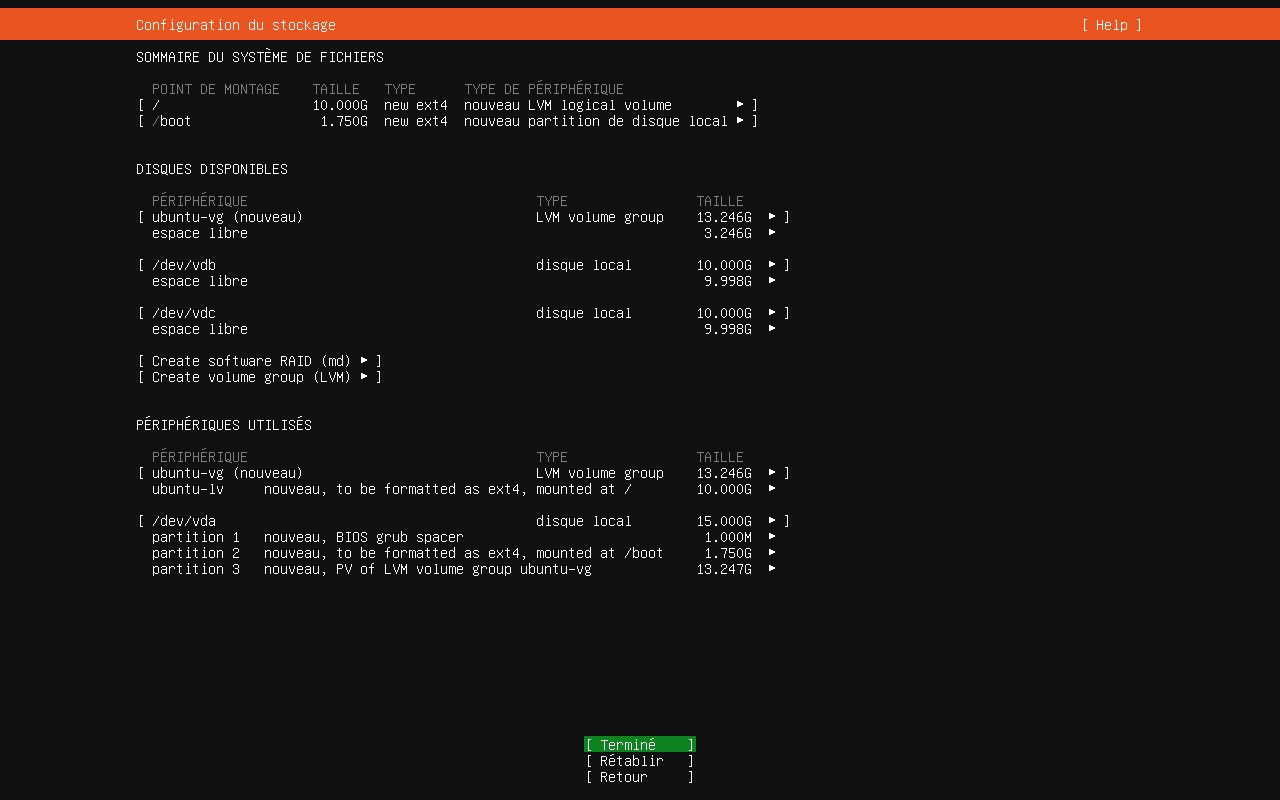Image resolution: width=1280 pixels, height=800 pixels.
Task: Select partition 2 mounted at /boot
Action: [x=464, y=553]
